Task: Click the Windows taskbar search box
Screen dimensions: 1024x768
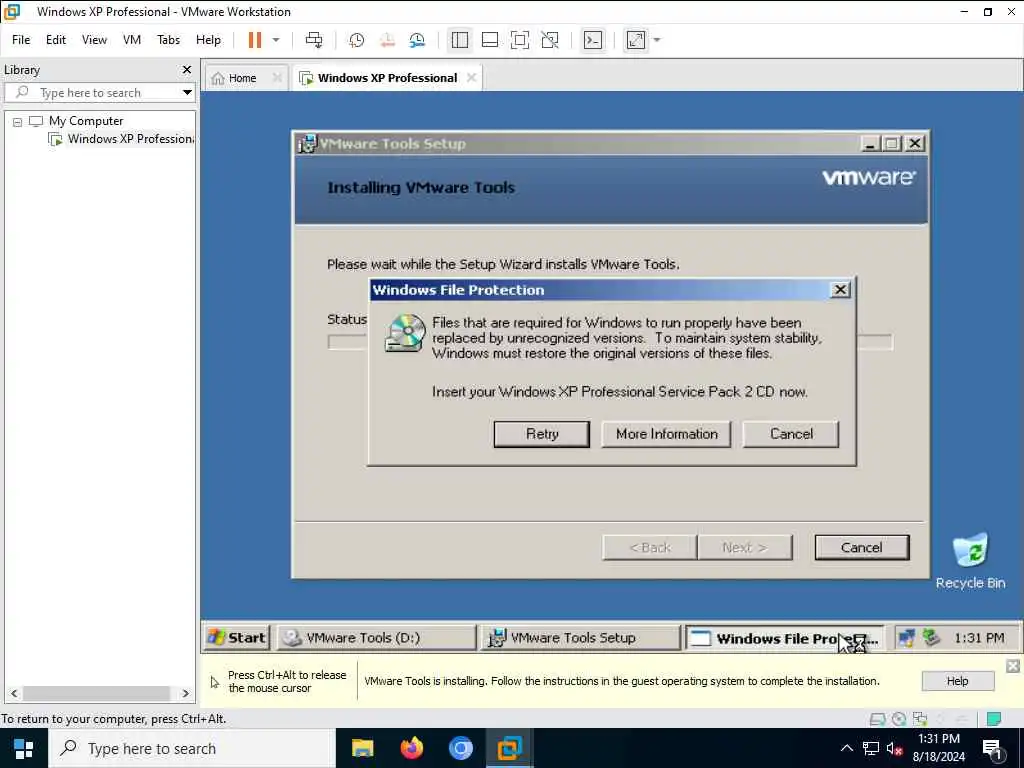Action: click(191, 748)
